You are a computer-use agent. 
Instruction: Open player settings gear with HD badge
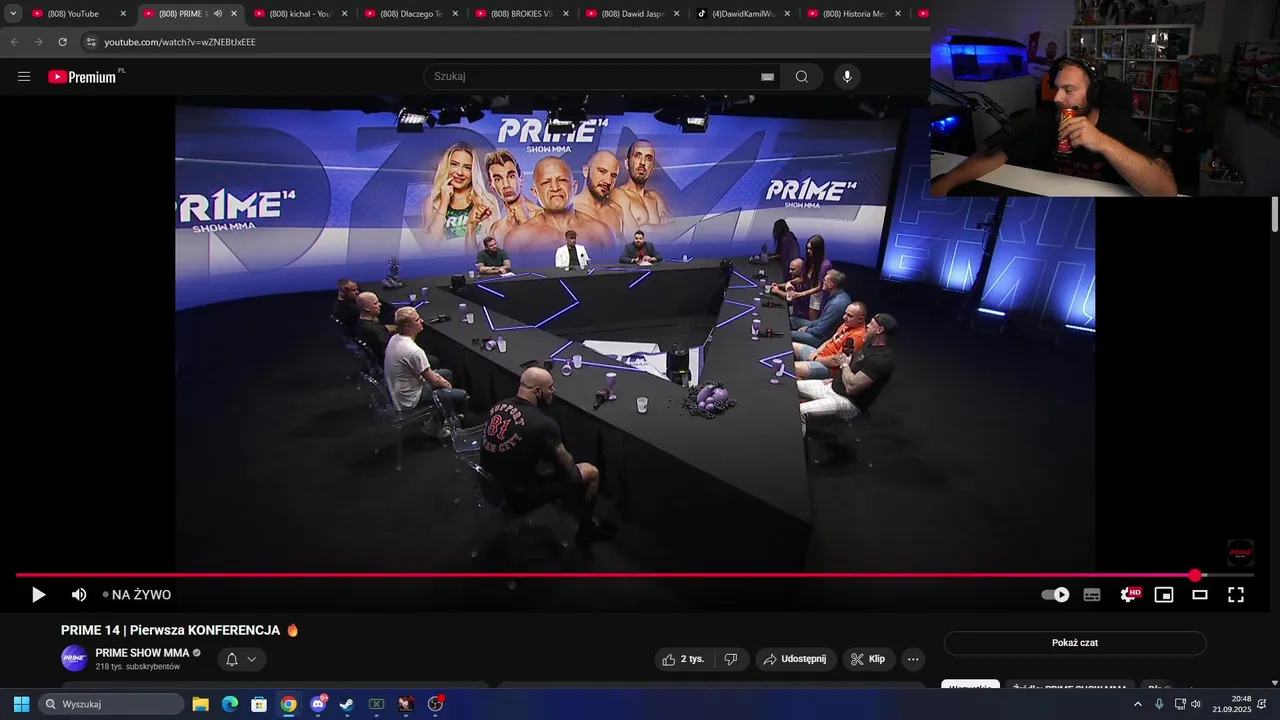coord(1129,595)
